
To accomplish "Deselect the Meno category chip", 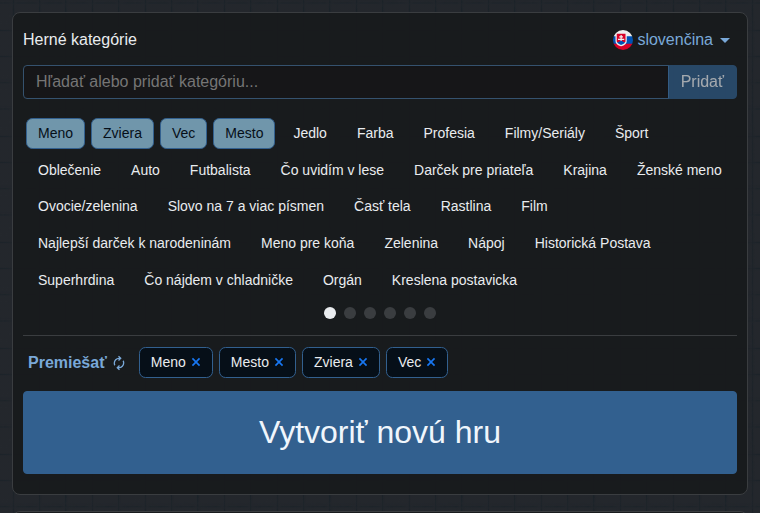I will click(x=55, y=133).
